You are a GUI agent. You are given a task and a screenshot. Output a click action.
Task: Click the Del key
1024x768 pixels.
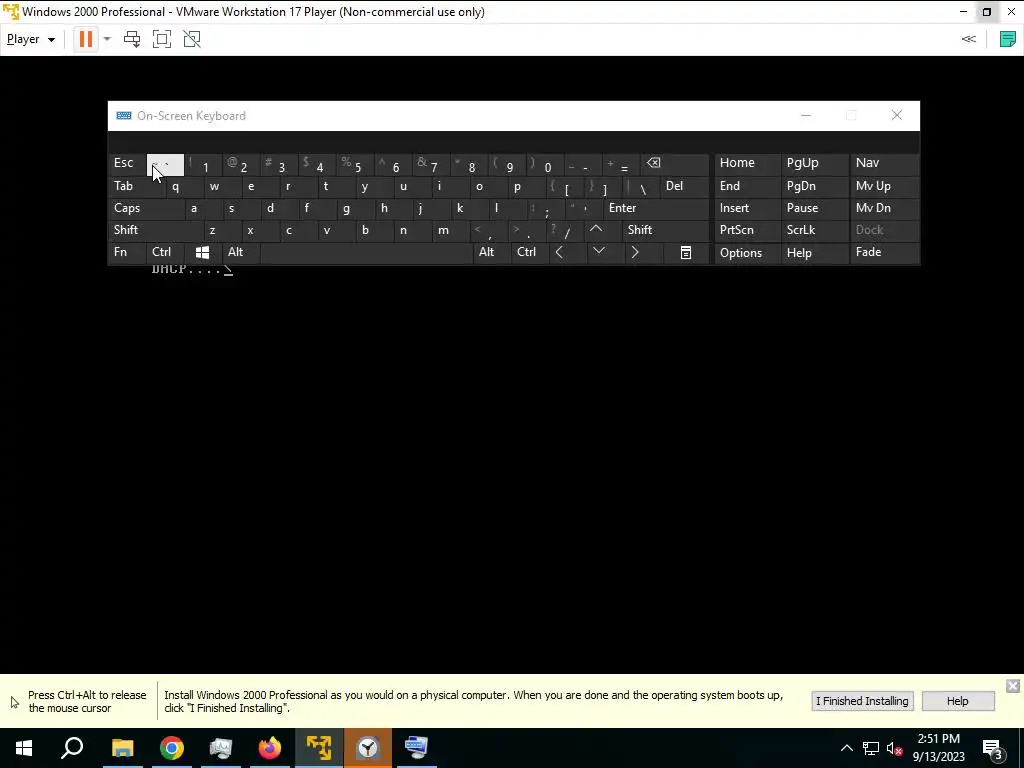pos(684,187)
